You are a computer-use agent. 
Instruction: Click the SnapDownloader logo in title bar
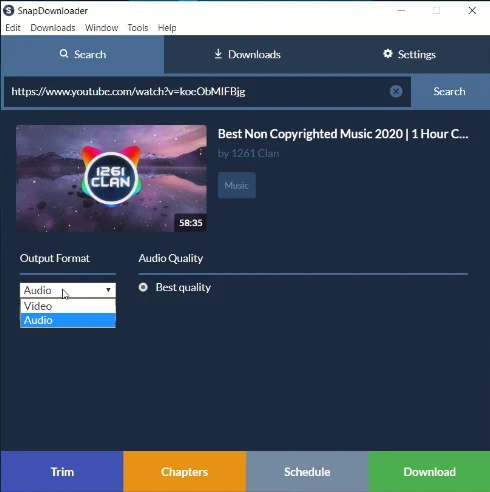pos(8,10)
